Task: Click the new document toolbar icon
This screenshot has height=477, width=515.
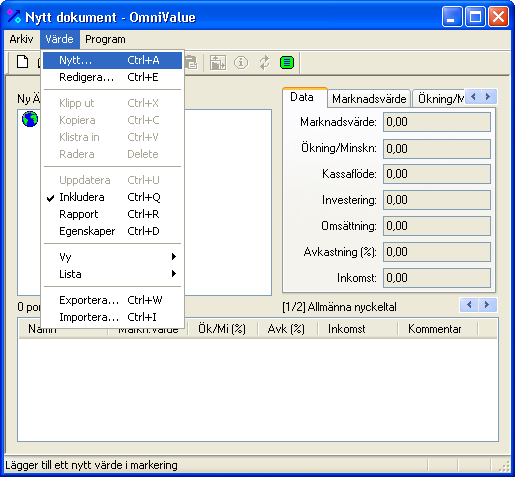Action: 22,62
